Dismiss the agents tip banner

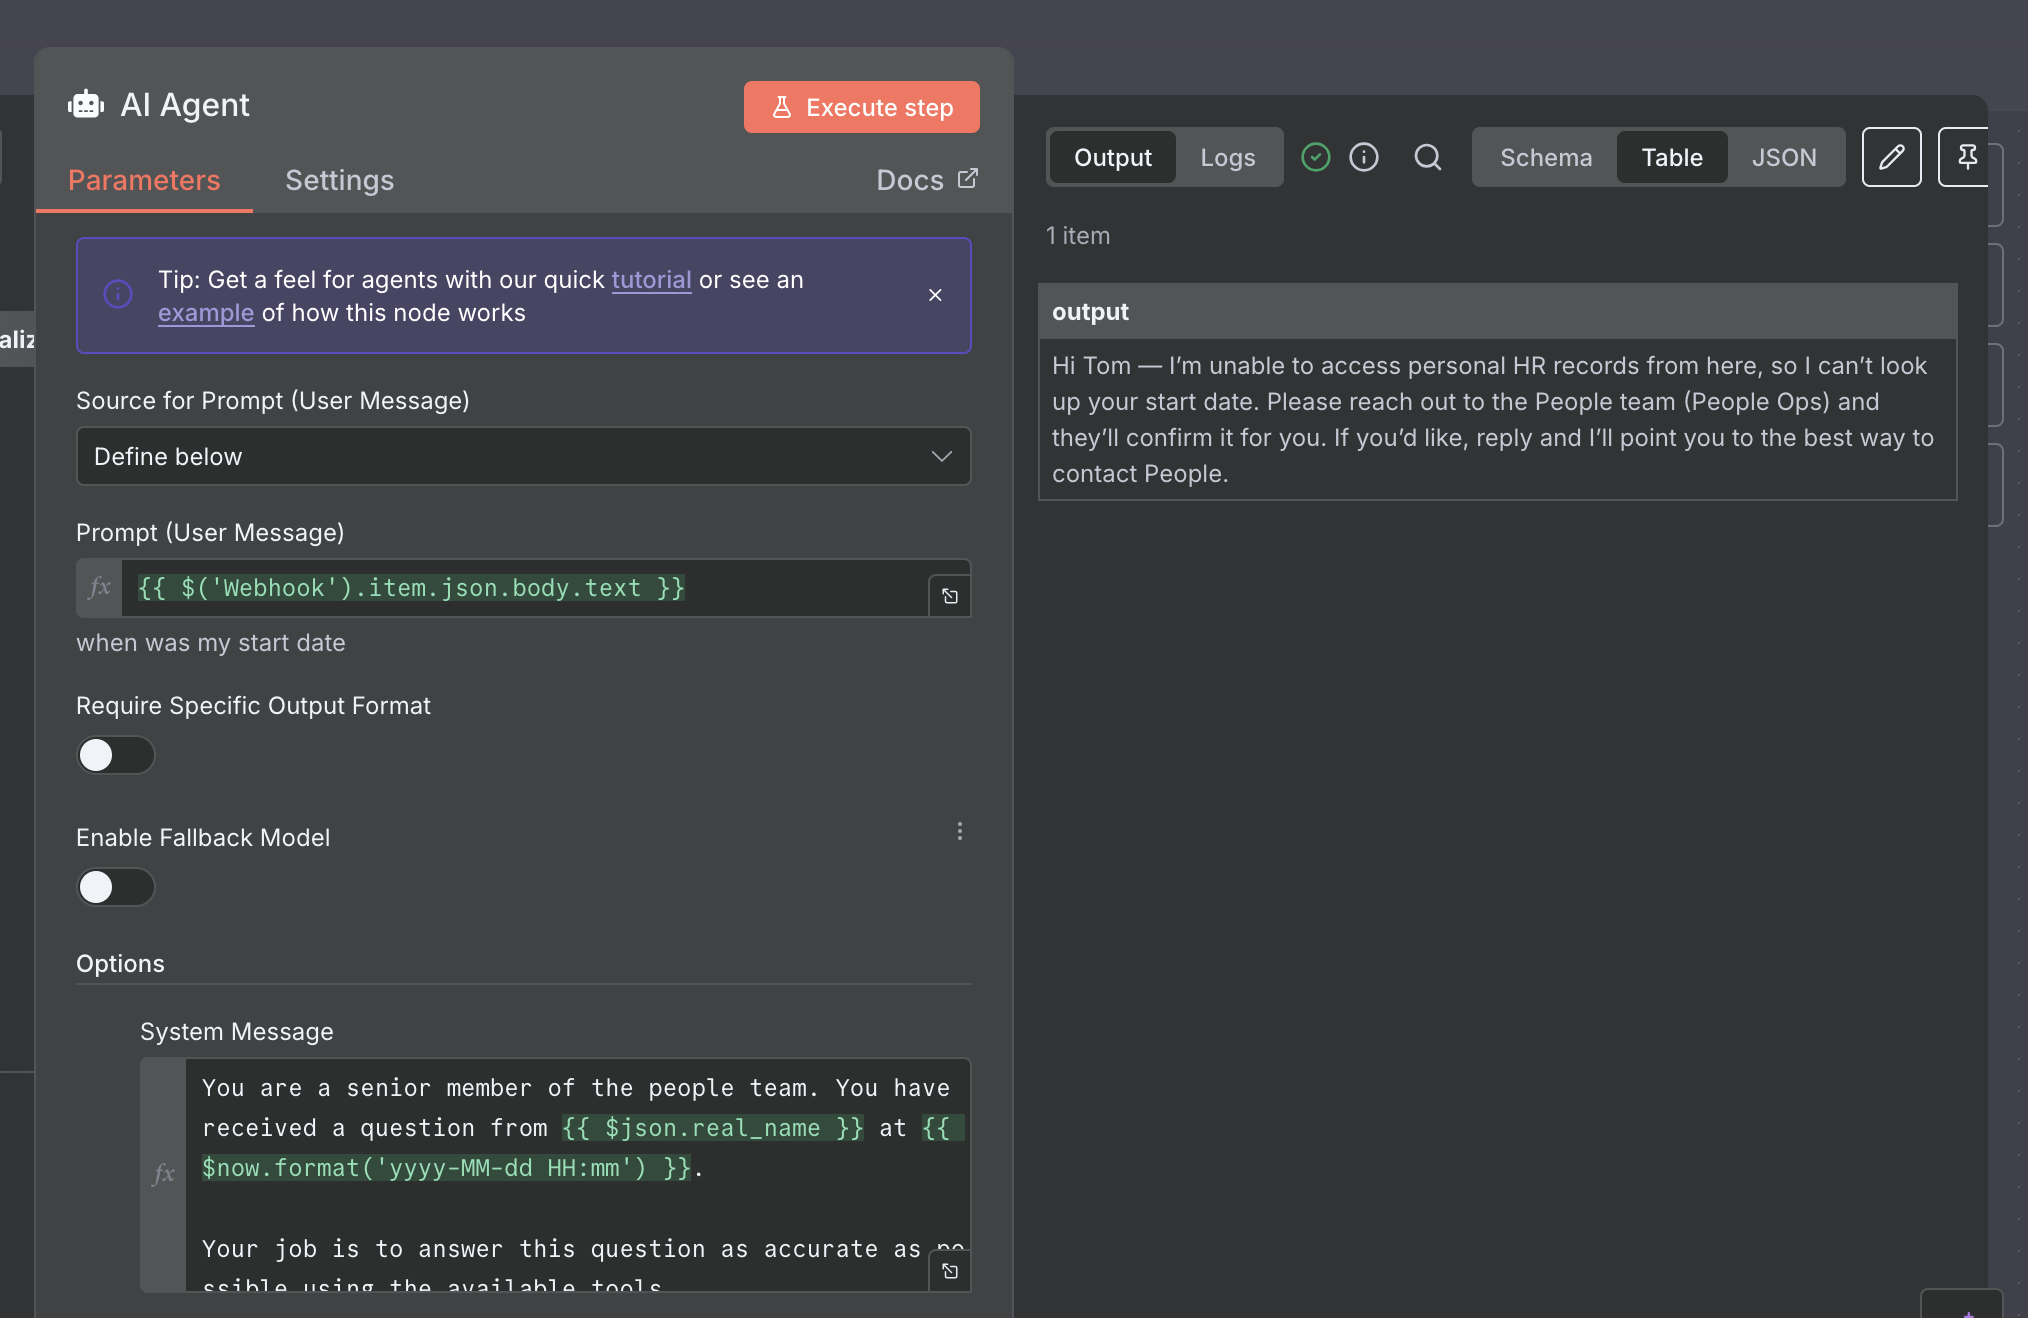(x=935, y=295)
